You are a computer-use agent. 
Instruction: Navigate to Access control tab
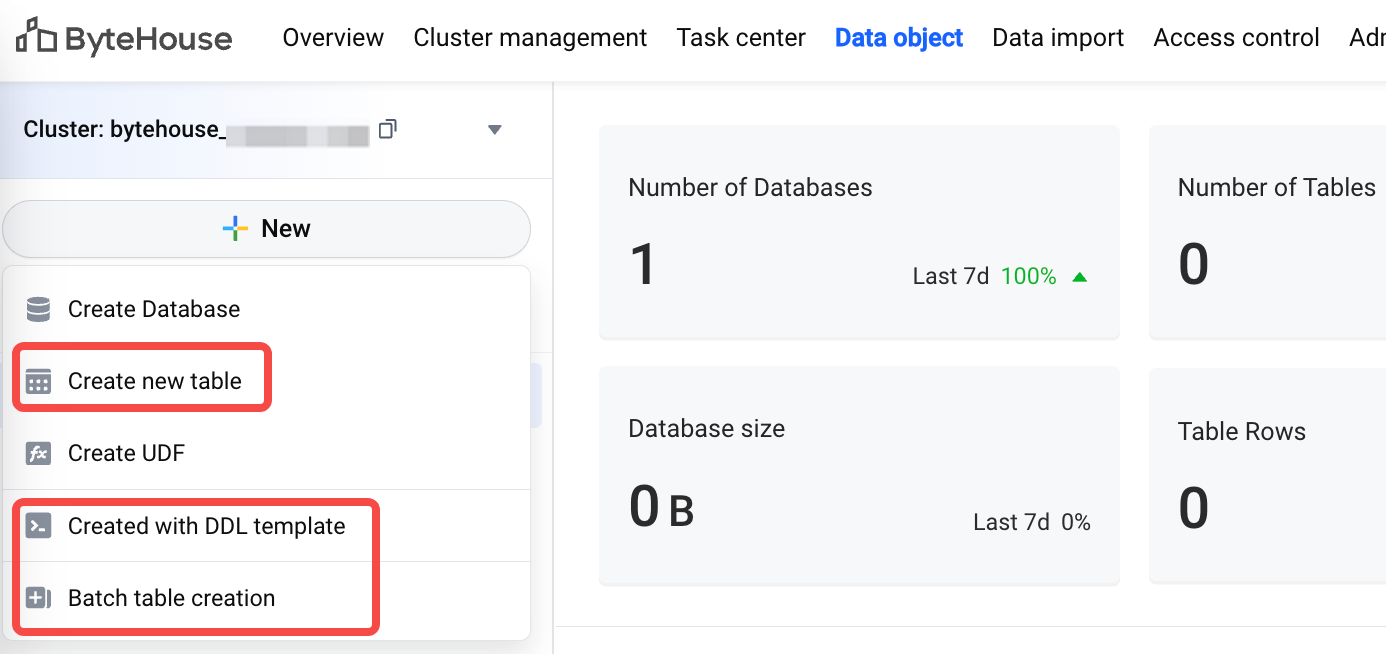pos(1236,38)
